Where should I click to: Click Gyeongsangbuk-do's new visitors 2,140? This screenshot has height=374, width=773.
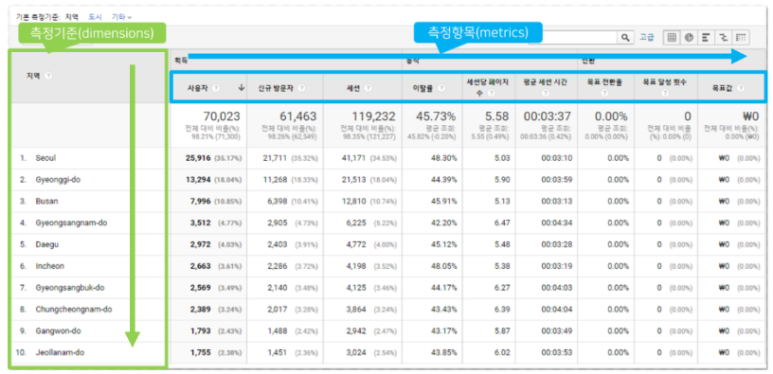(278, 288)
